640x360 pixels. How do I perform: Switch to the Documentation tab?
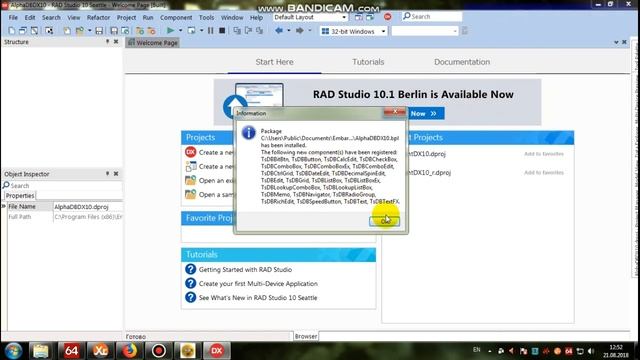point(462,62)
